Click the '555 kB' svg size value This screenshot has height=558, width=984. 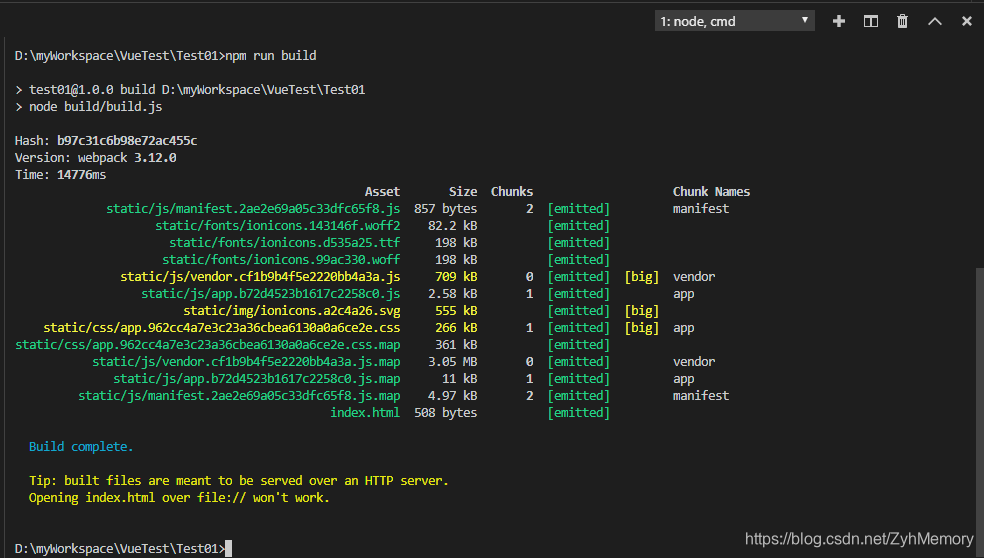(x=456, y=311)
